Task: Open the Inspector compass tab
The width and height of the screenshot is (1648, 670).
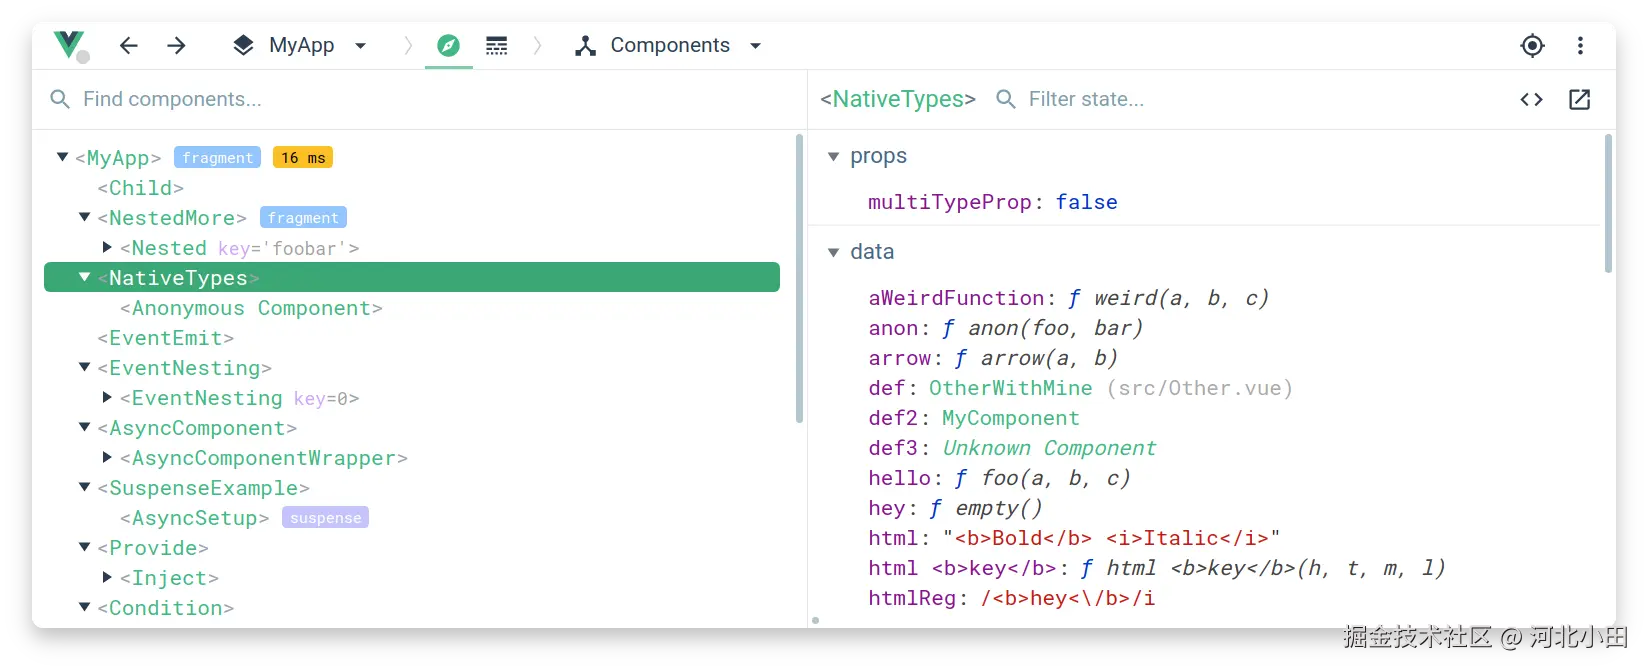Action: pyautogui.click(x=448, y=46)
